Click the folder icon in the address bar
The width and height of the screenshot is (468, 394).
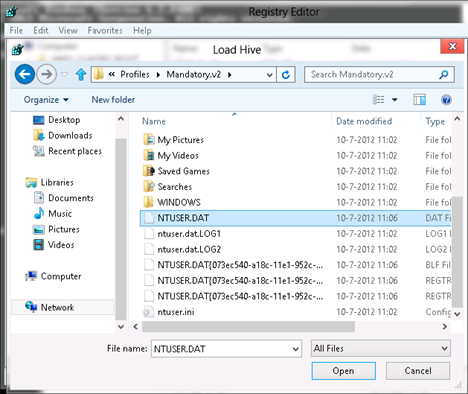click(99, 74)
